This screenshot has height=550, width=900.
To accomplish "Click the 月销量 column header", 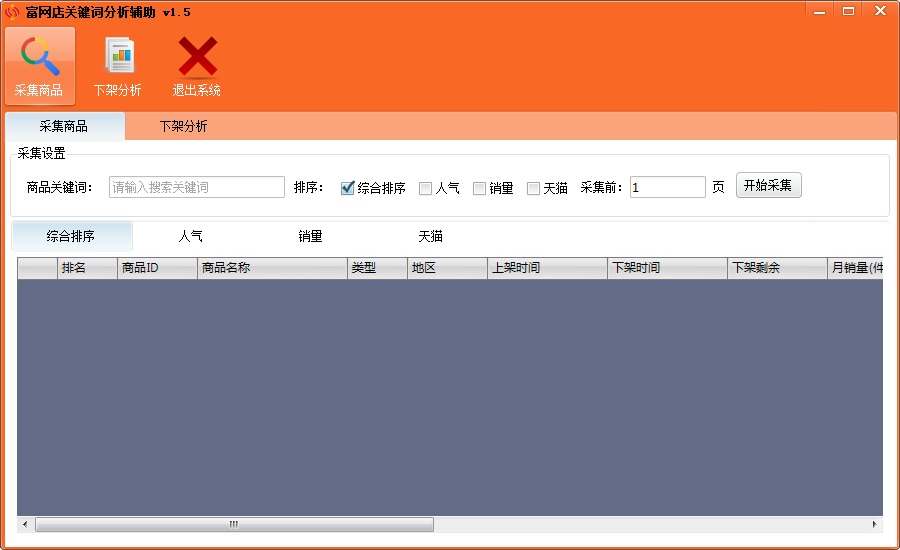I will coord(855,268).
